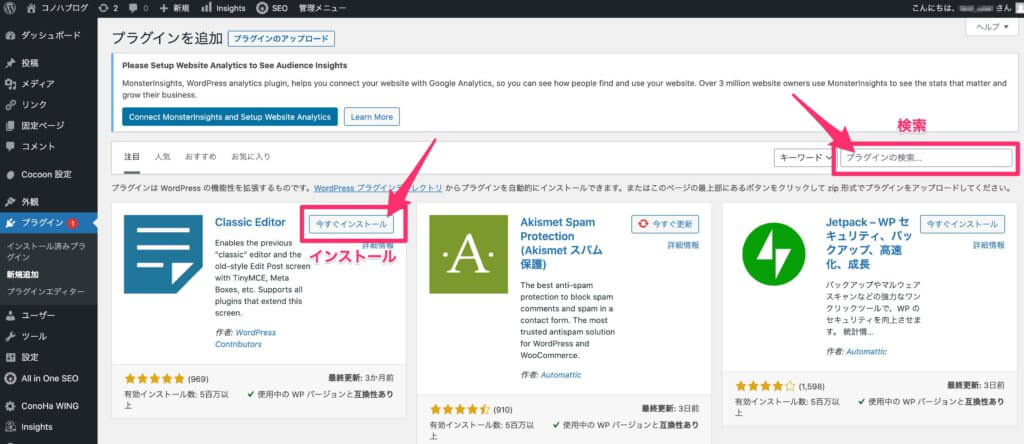Click the plus 新規 icon in the admin bar

coord(163,8)
